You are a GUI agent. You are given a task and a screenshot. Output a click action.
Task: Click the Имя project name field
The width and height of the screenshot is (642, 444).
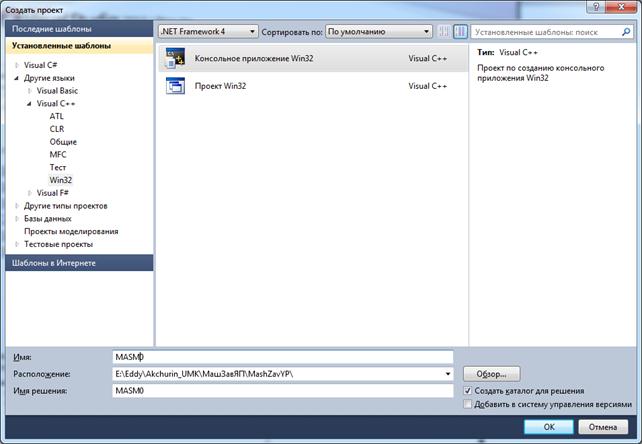(283, 357)
